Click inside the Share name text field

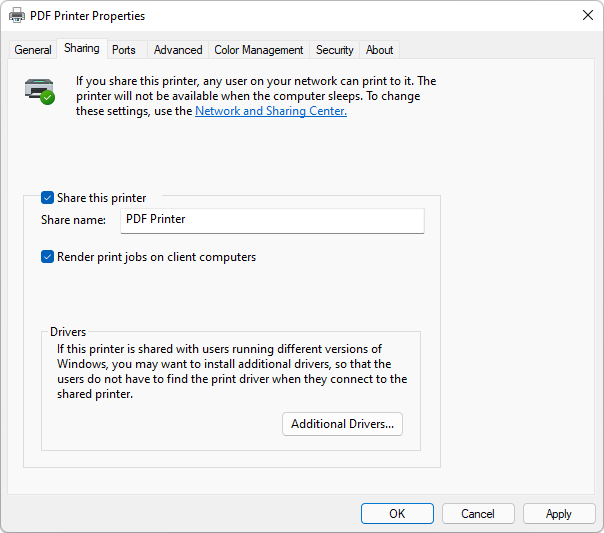(x=272, y=221)
